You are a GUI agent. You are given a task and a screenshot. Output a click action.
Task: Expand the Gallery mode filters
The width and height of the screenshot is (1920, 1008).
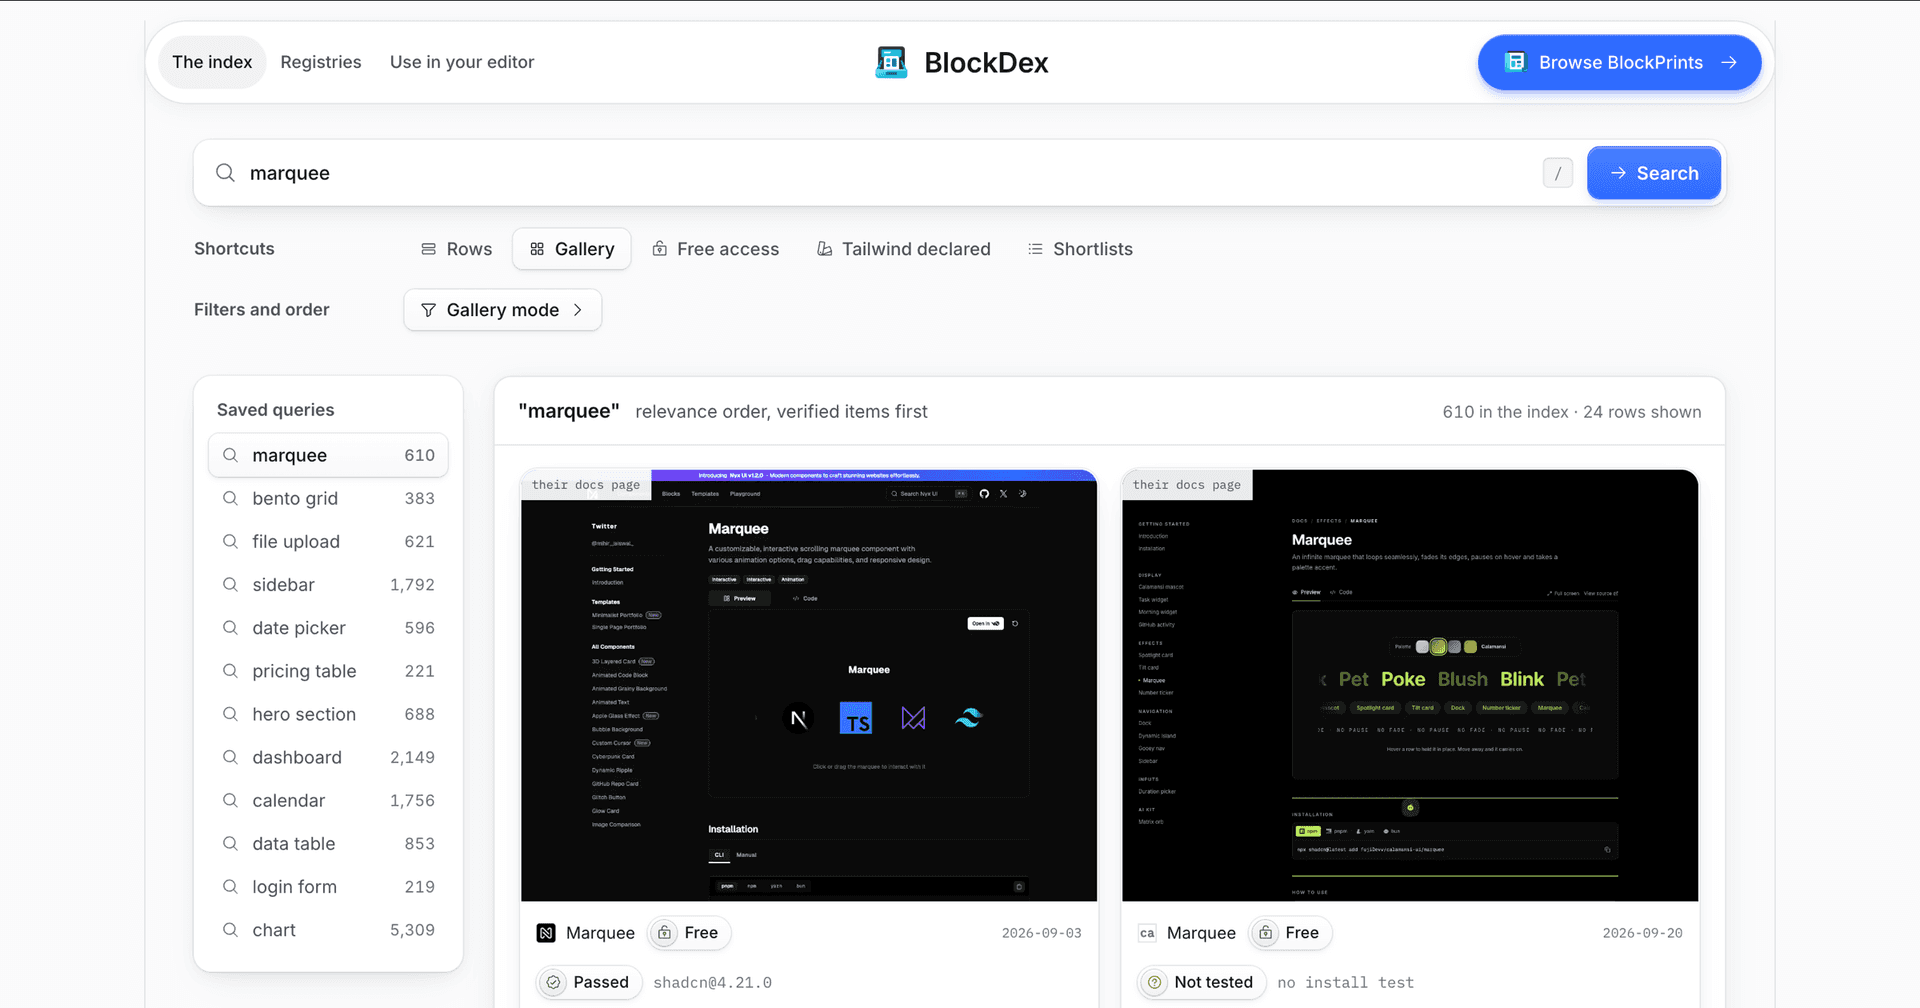pyautogui.click(x=503, y=310)
